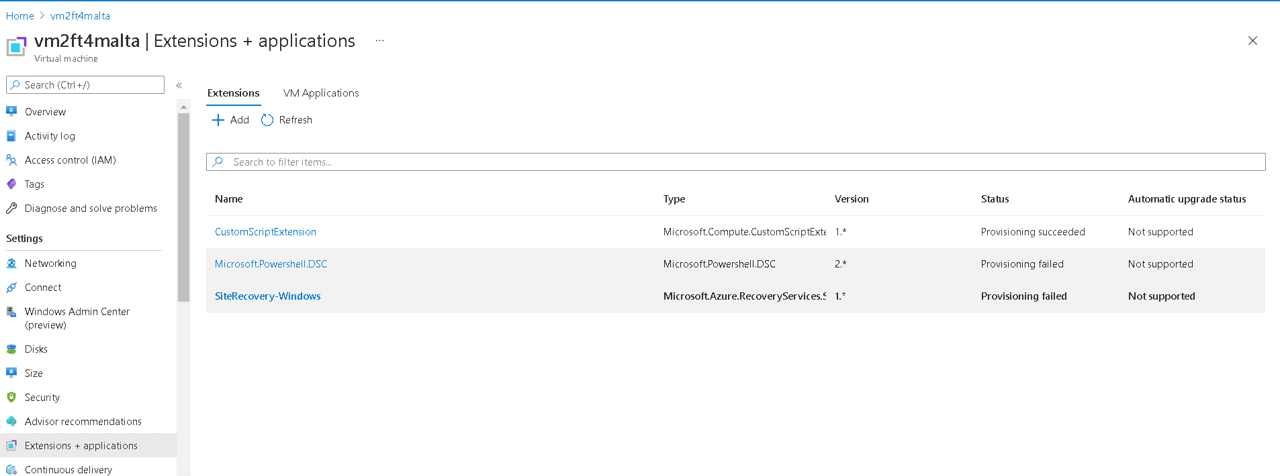
Task: Click the Refresh button label
Action: pos(295,120)
